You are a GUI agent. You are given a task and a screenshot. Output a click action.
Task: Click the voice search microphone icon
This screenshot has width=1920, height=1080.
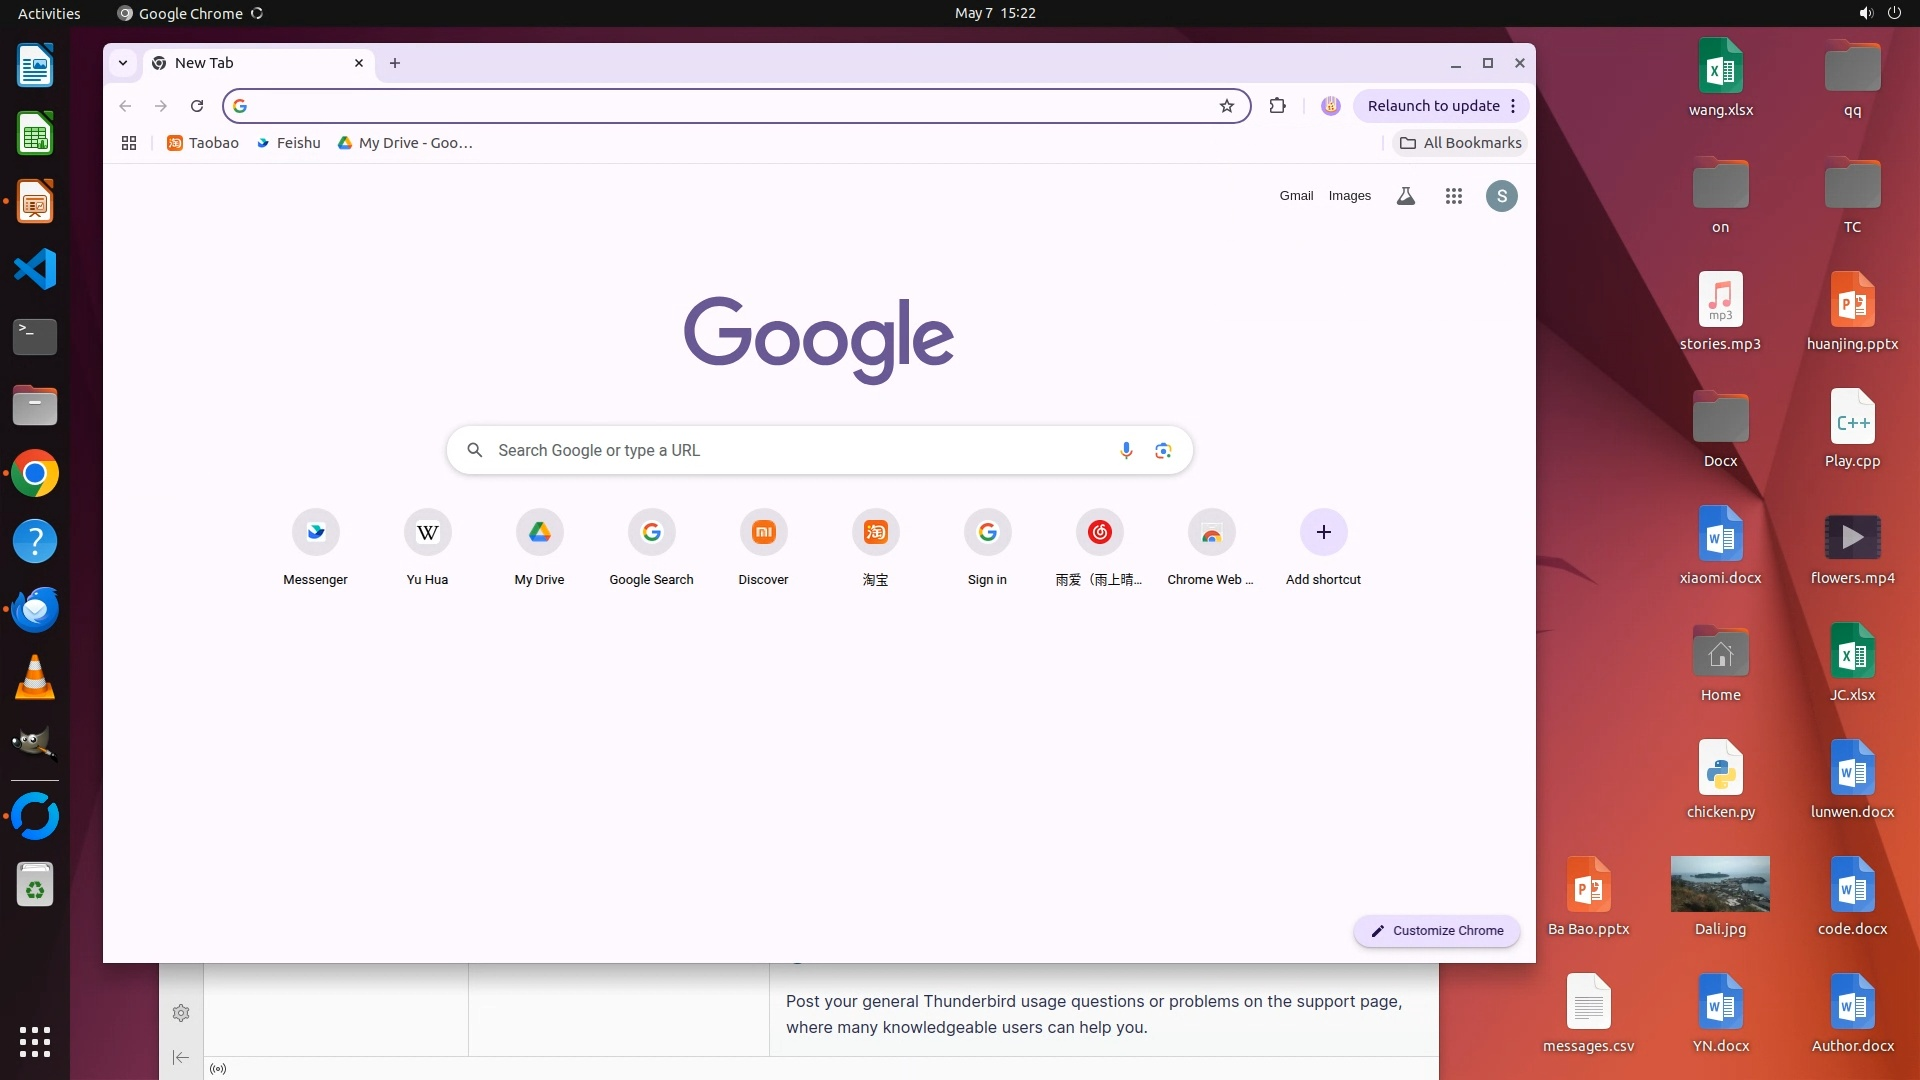tap(1126, 450)
